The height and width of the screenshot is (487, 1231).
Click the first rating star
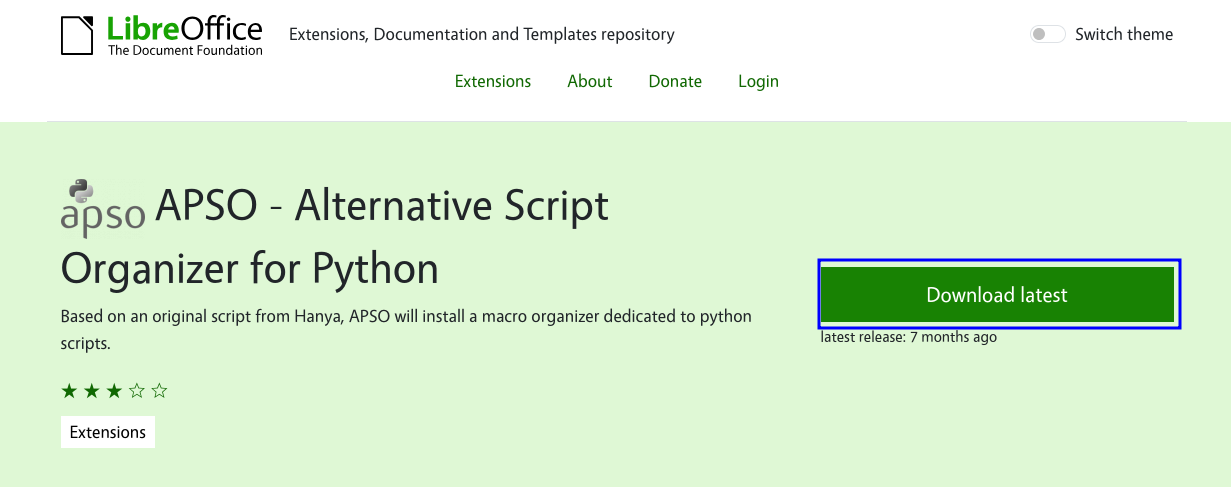[69, 391]
